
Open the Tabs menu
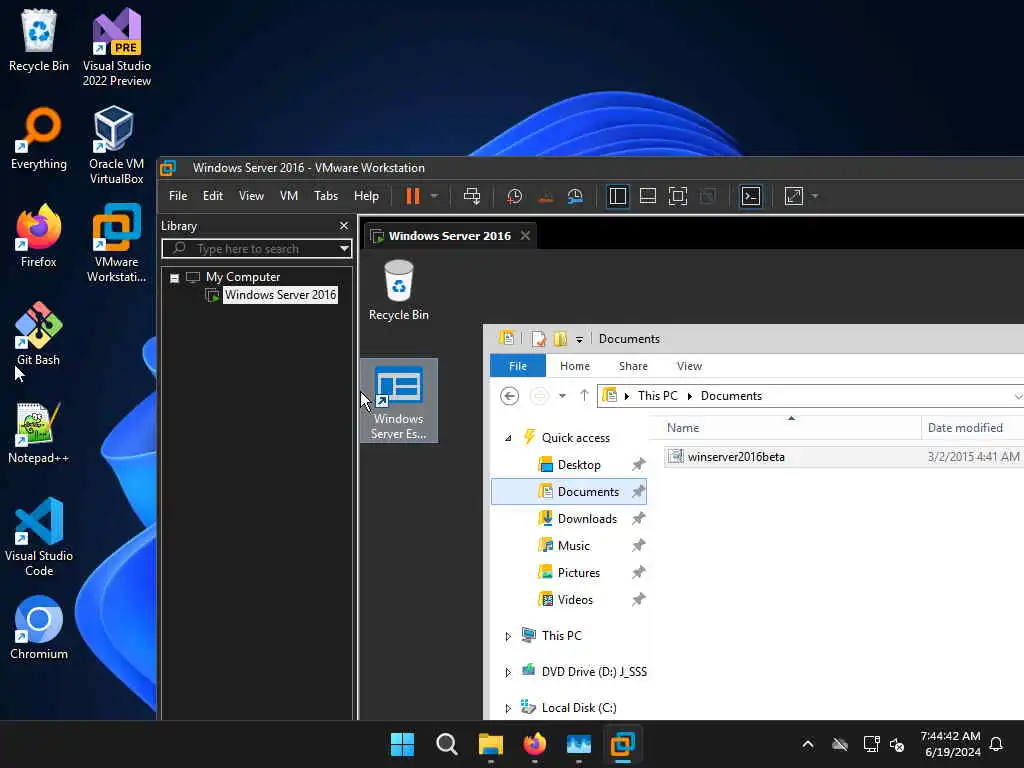(x=326, y=196)
